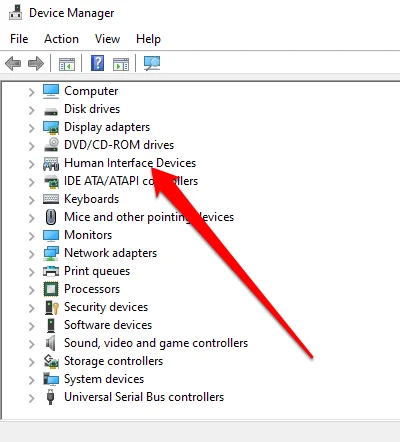
Task: Expand the Universal Serial Bus controllers chevron
Action: tap(31, 398)
